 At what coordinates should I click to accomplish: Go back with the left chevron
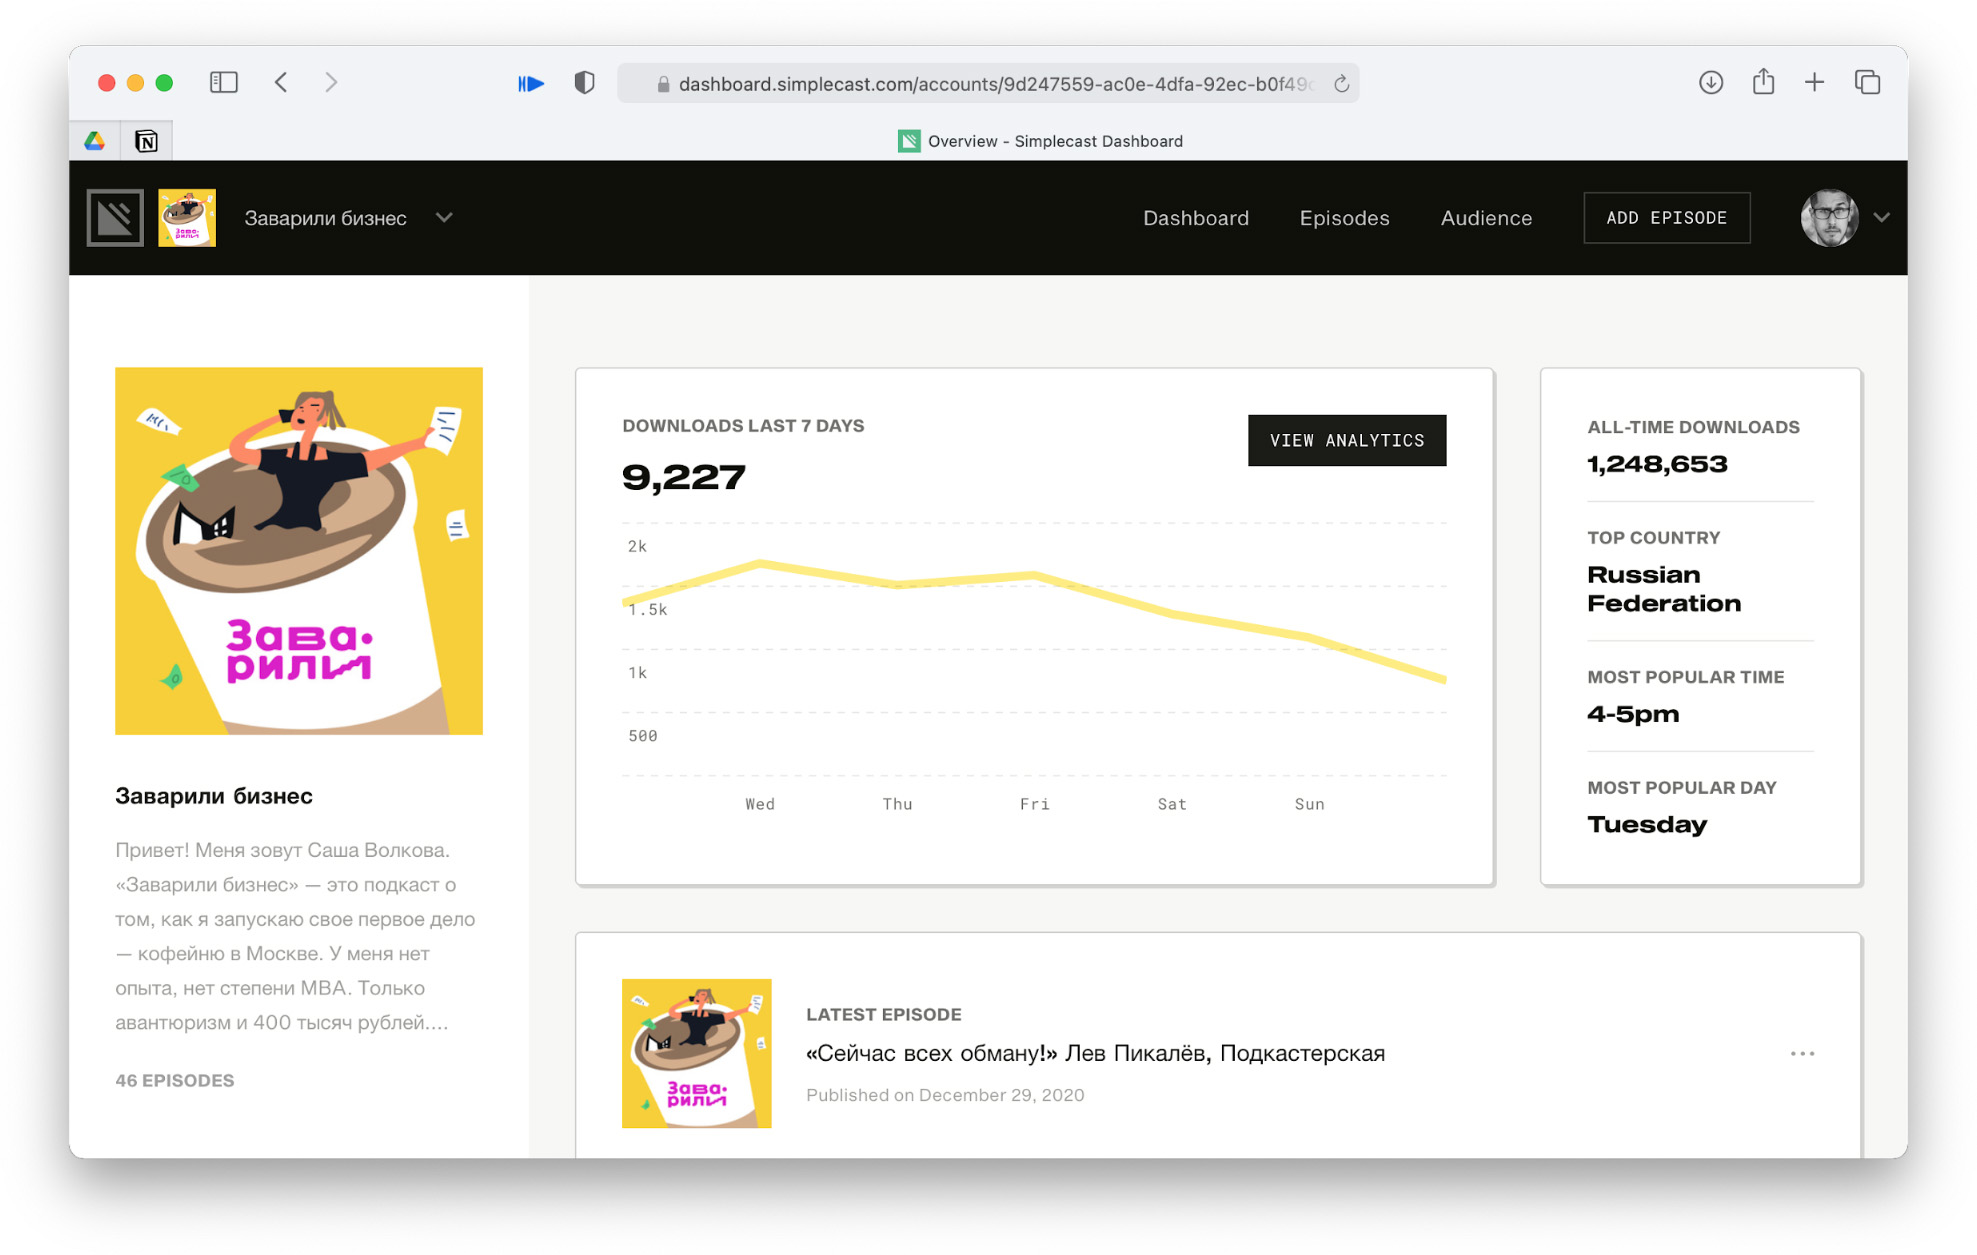(281, 82)
